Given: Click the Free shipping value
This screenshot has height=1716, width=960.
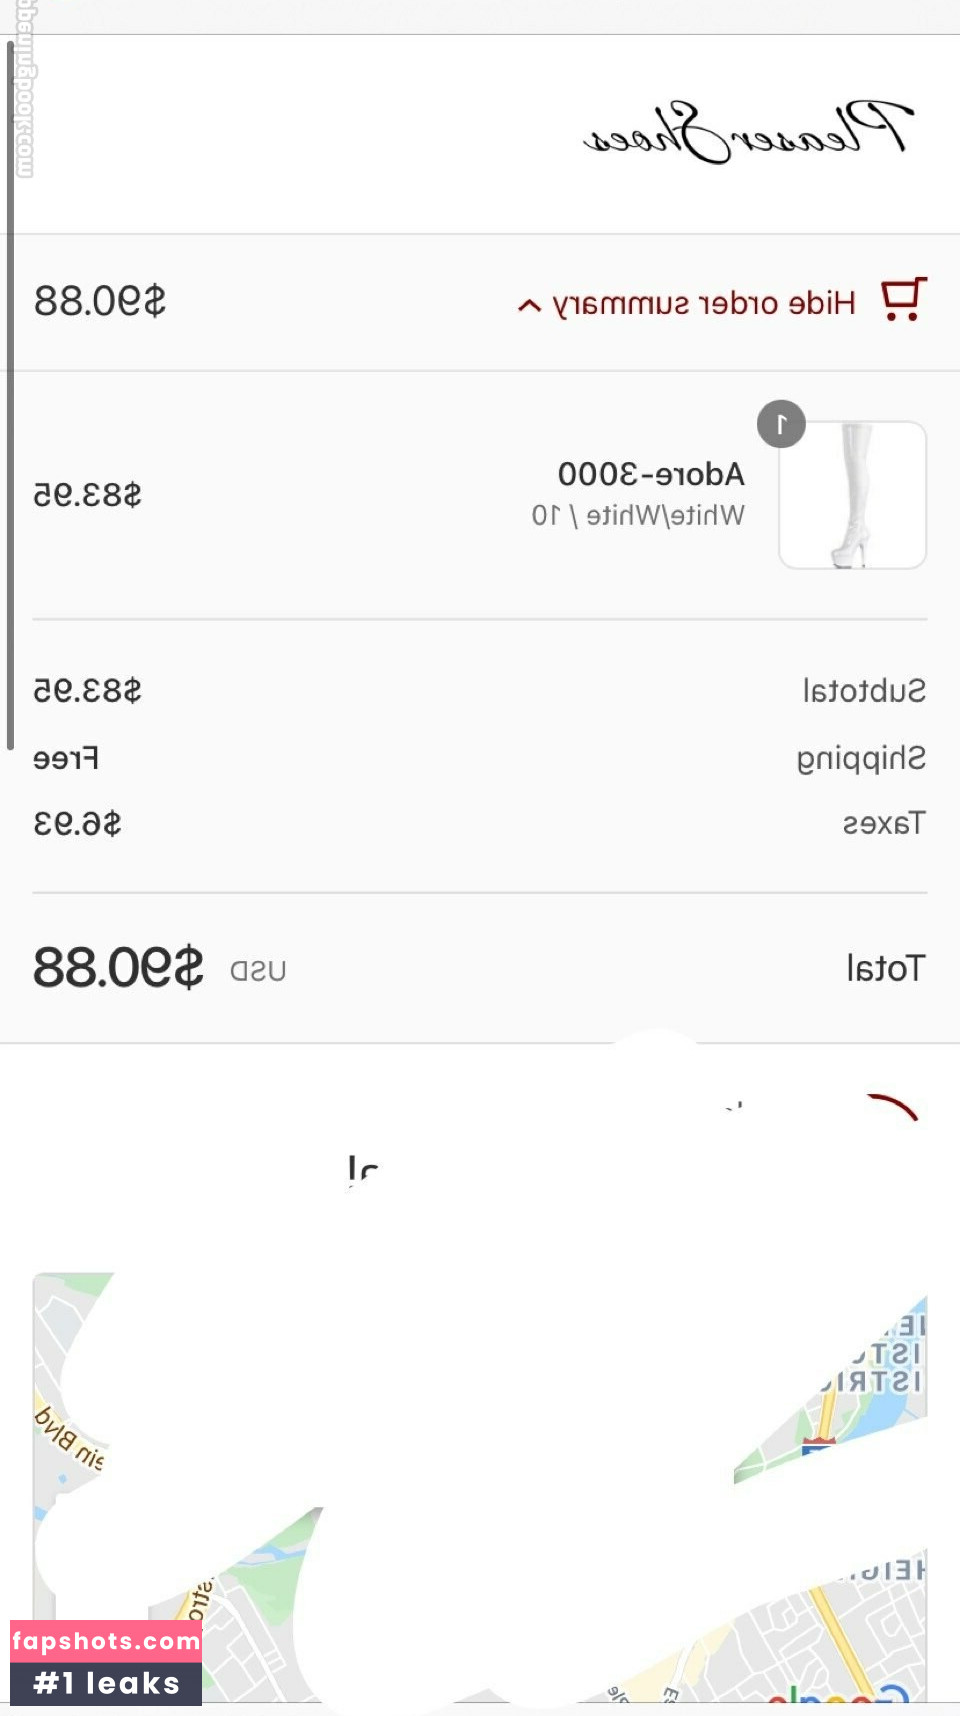Looking at the screenshot, I should (x=66, y=759).
